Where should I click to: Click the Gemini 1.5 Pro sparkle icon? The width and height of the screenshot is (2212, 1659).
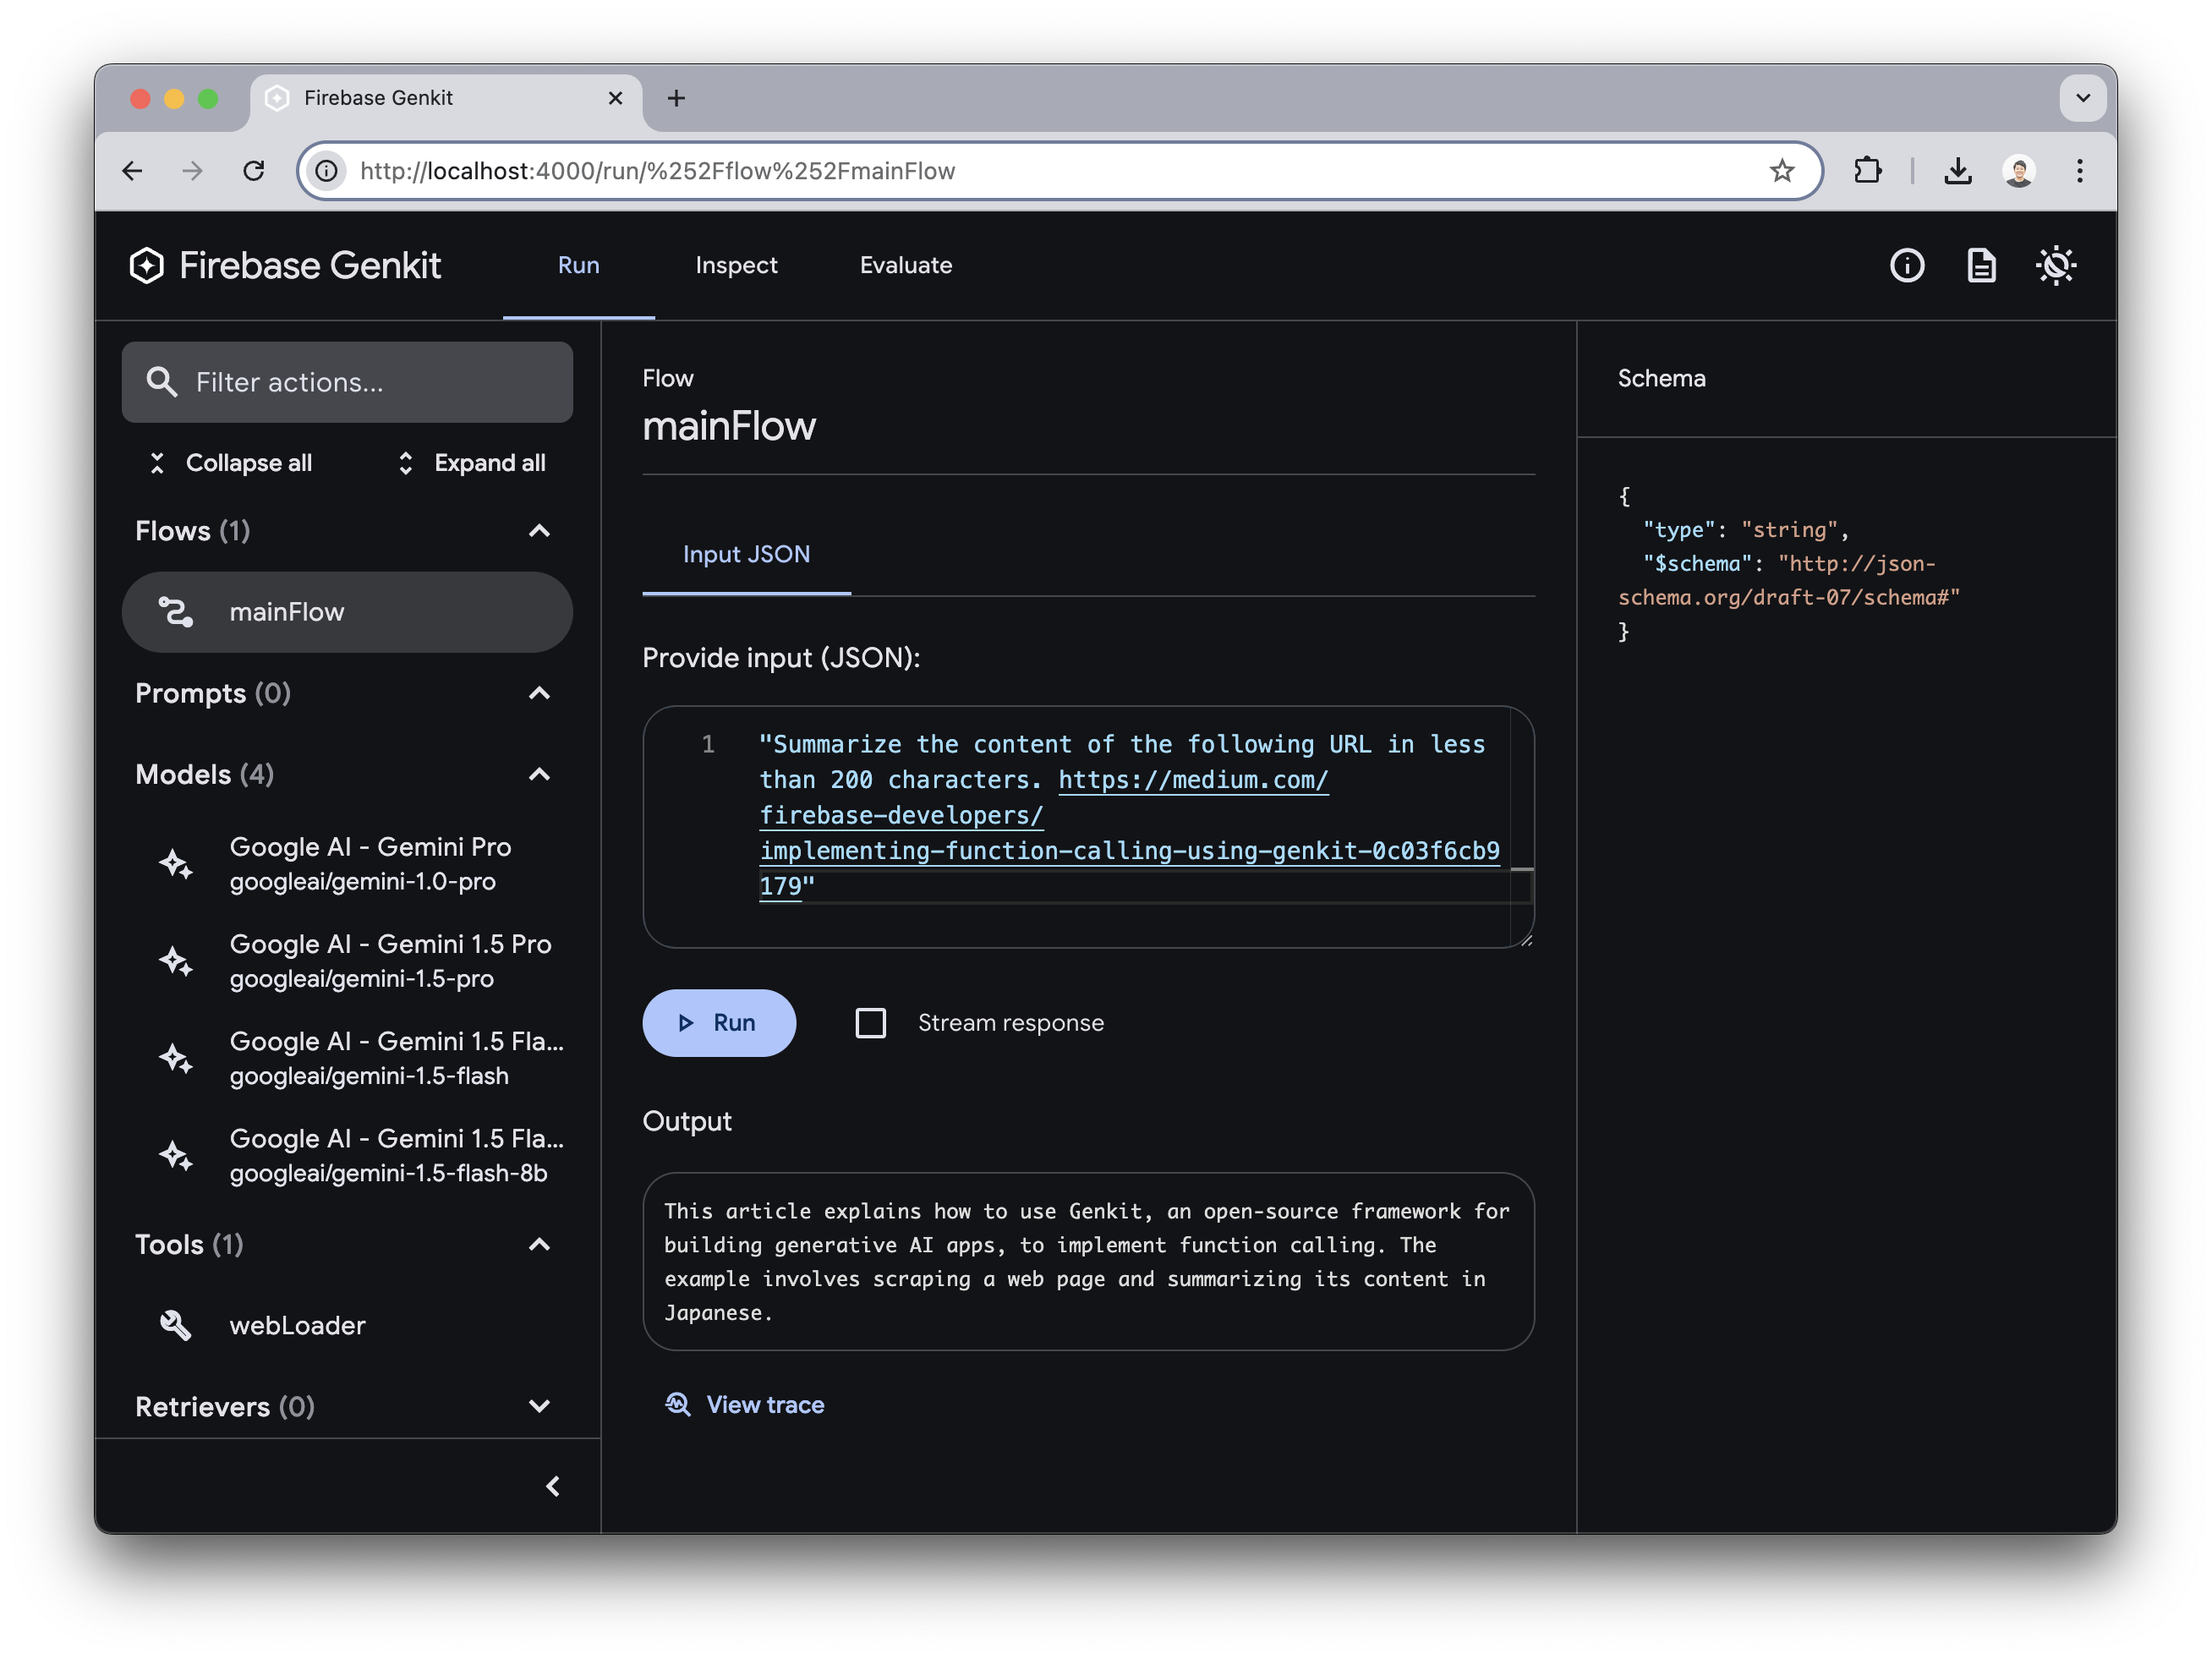pyautogui.click(x=176, y=960)
